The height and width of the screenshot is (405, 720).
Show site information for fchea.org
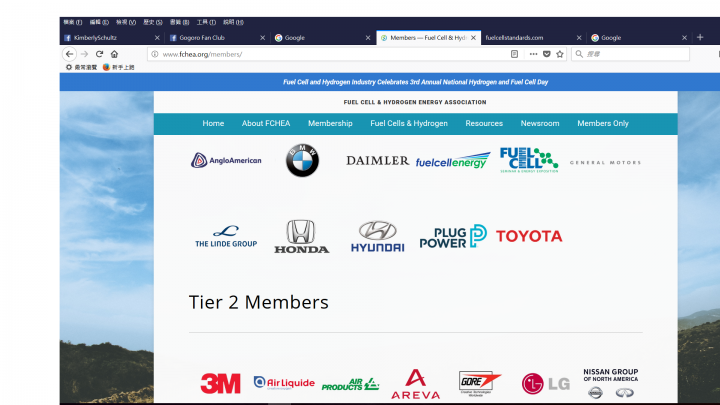[x=155, y=54]
